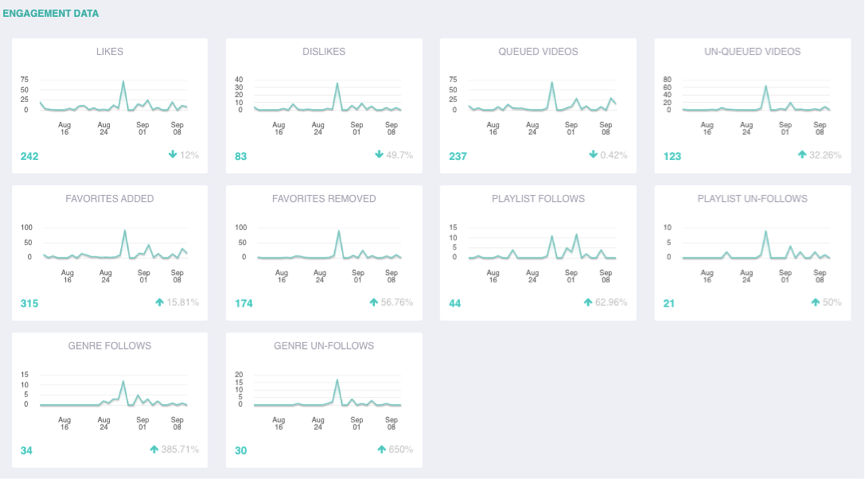
Task: Click the 32.26% change value
Action: pyautogui.click(x=825, y=155)
